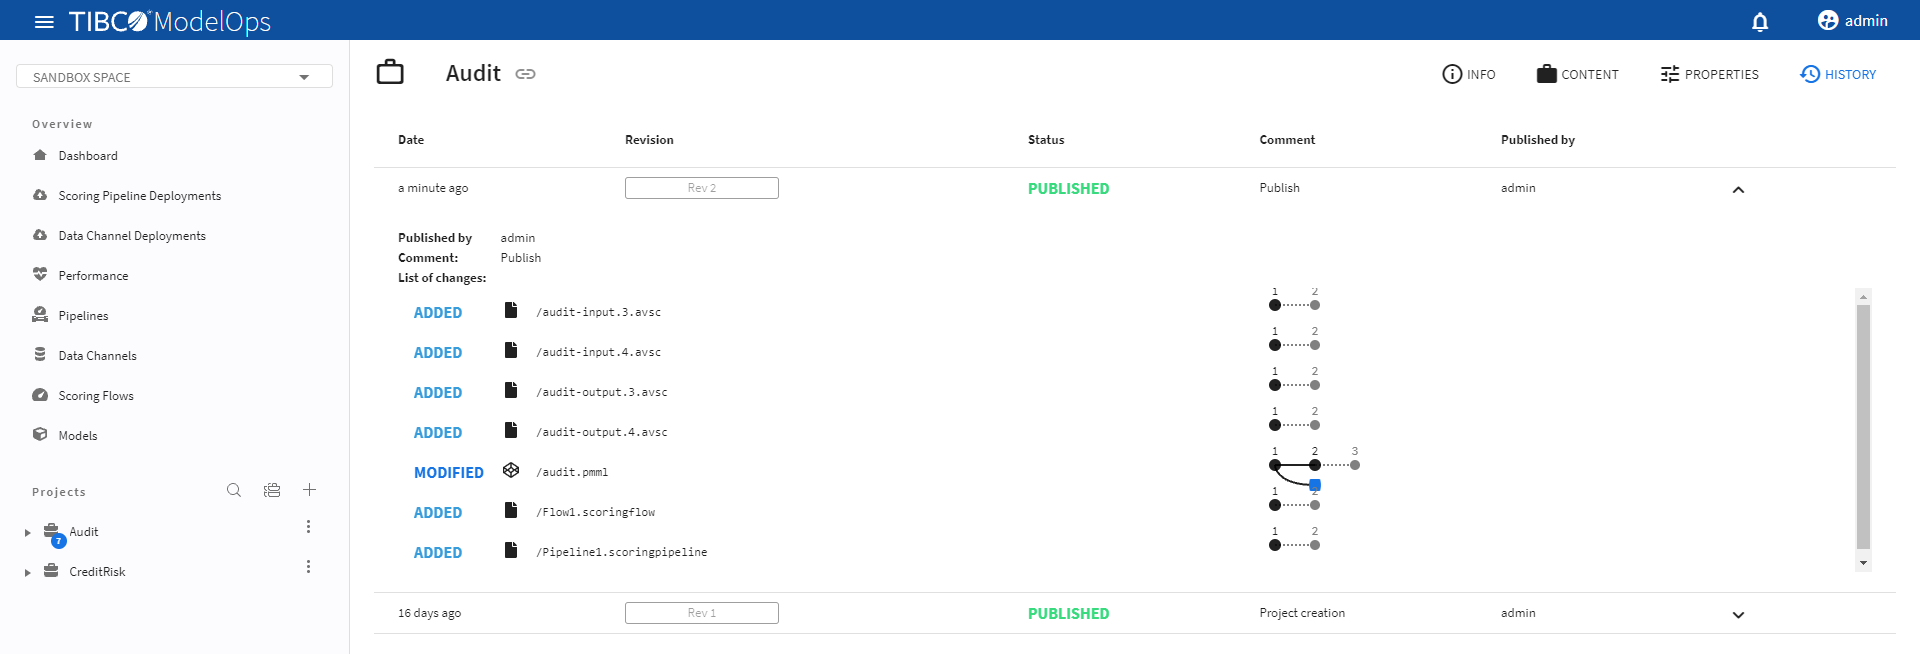Click the Date column header
The width and height of the screenshot is (1920, 654).
[411, 140]
